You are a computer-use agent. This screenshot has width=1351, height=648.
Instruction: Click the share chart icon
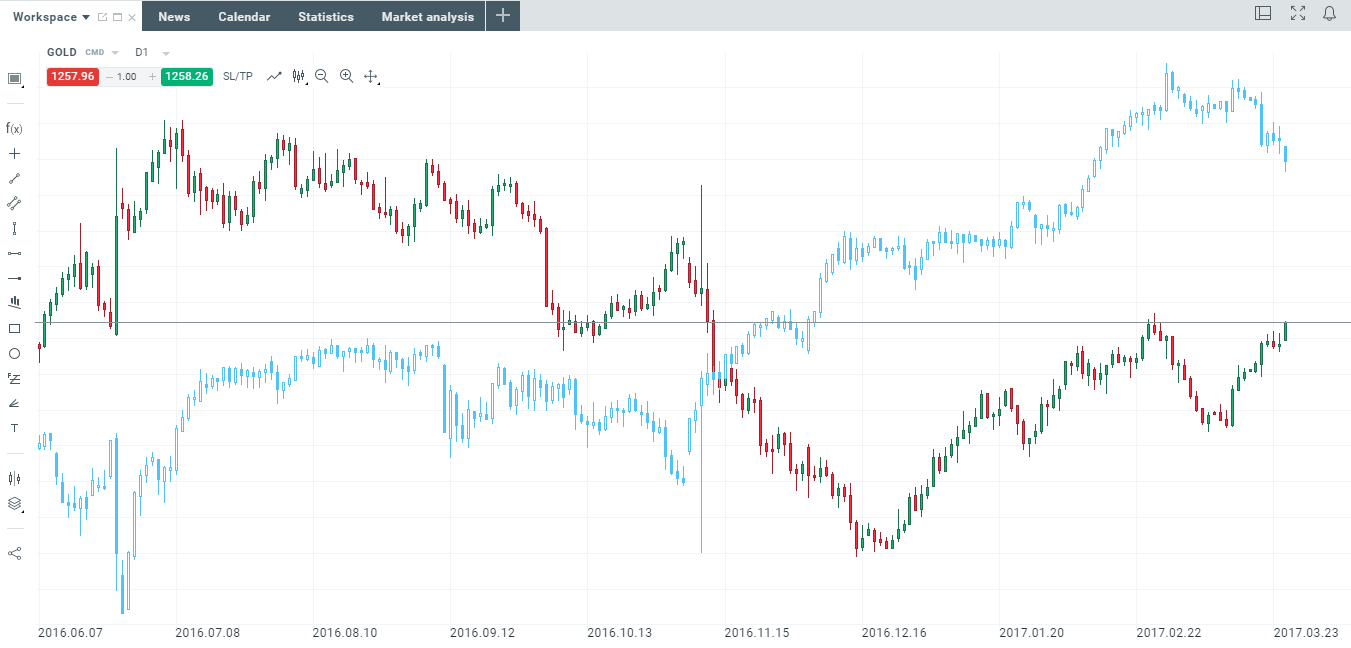click(14, 553)
